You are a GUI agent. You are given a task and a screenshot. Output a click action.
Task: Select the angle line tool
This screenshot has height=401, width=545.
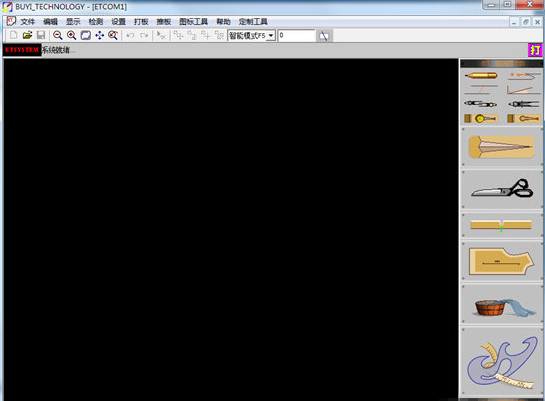pyautogui.click(x=524, y=90)
